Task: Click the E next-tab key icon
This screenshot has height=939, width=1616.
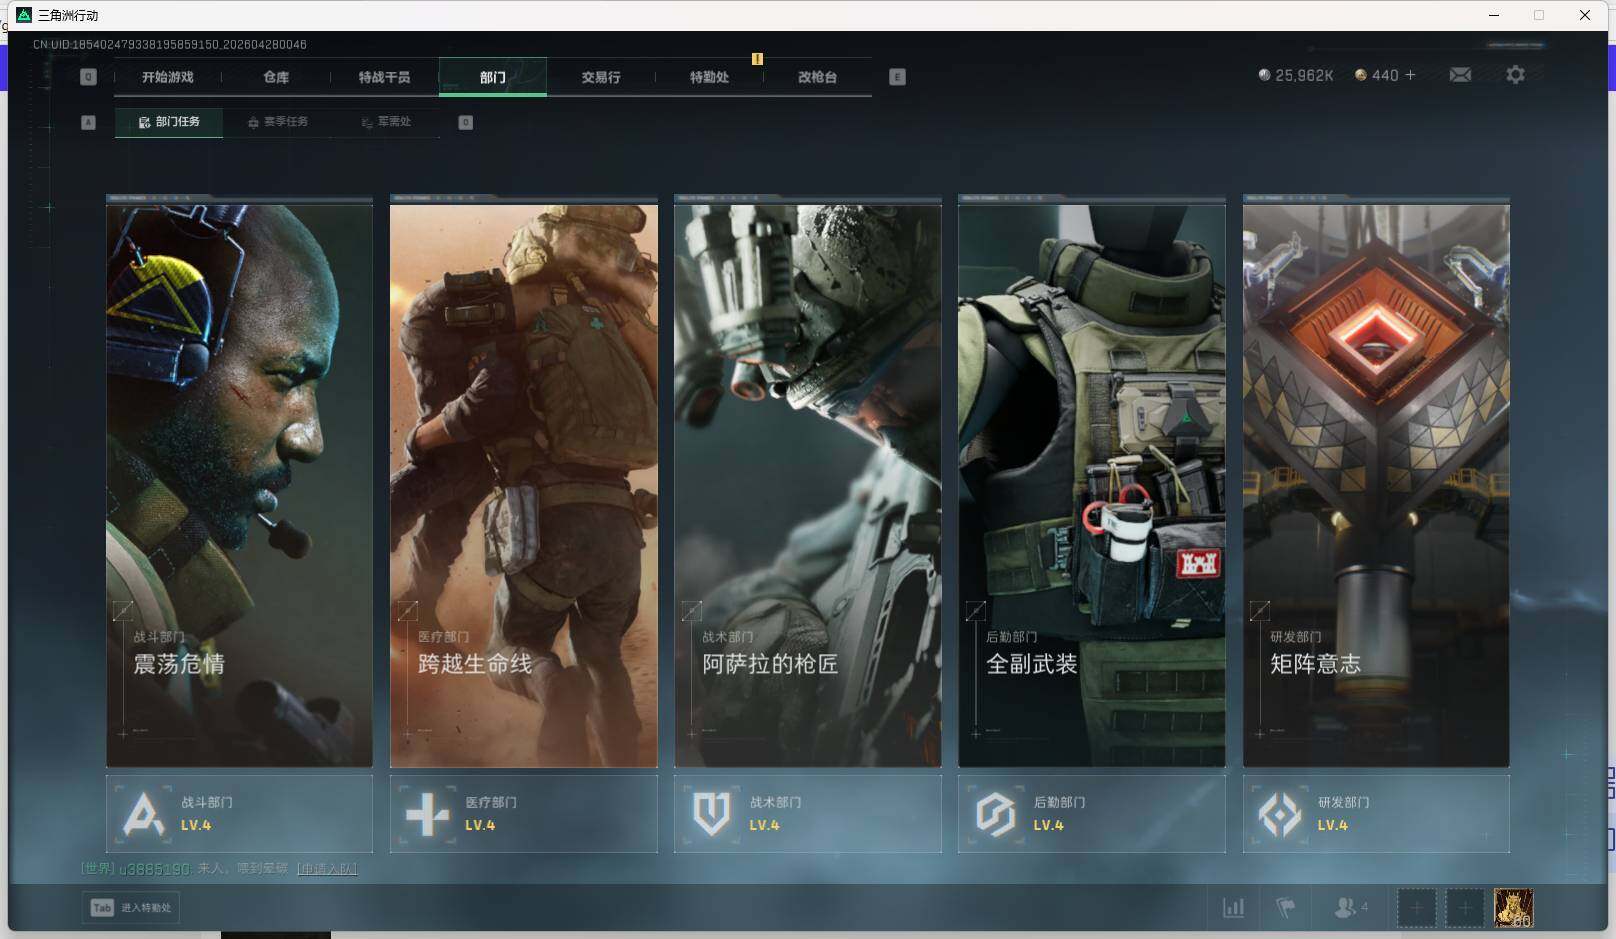Action: (x=897, y=77)
